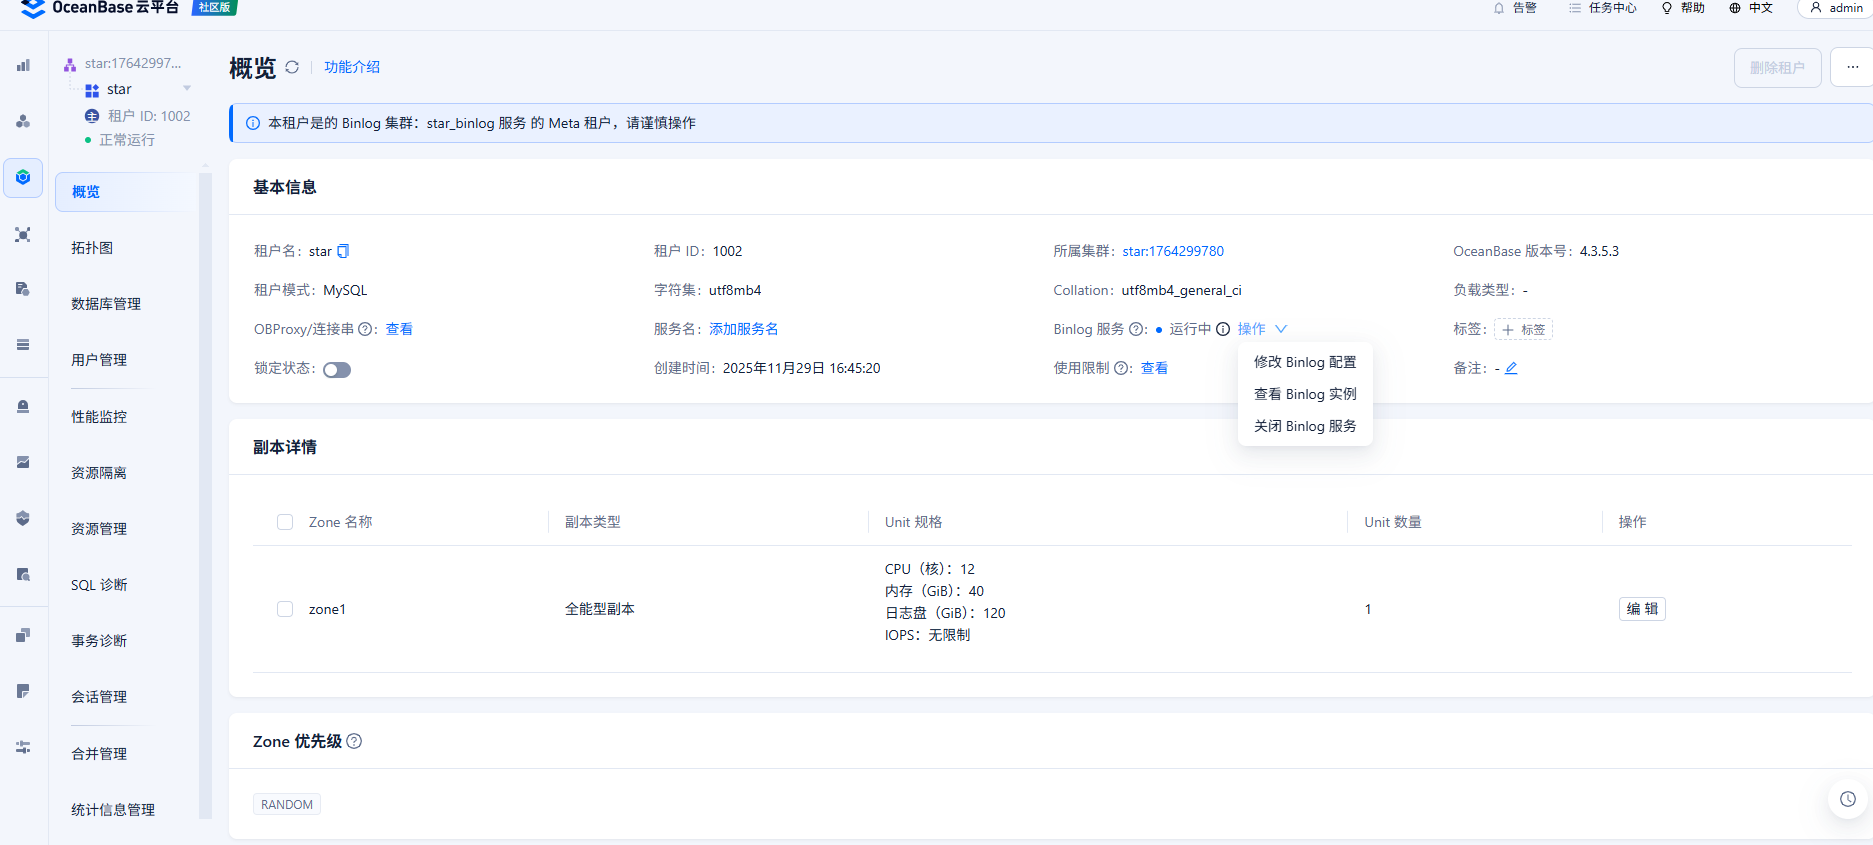Click the tenant icon in left rail
Image resolution: width=1873 pixels, height=845 pixels.
[23, 178]
